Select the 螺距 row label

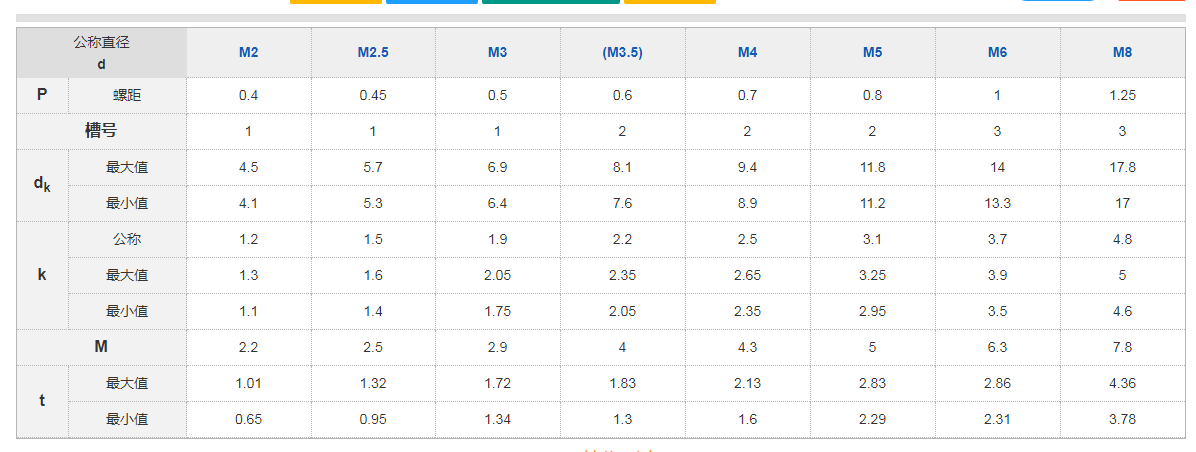(x=127, y=96)
